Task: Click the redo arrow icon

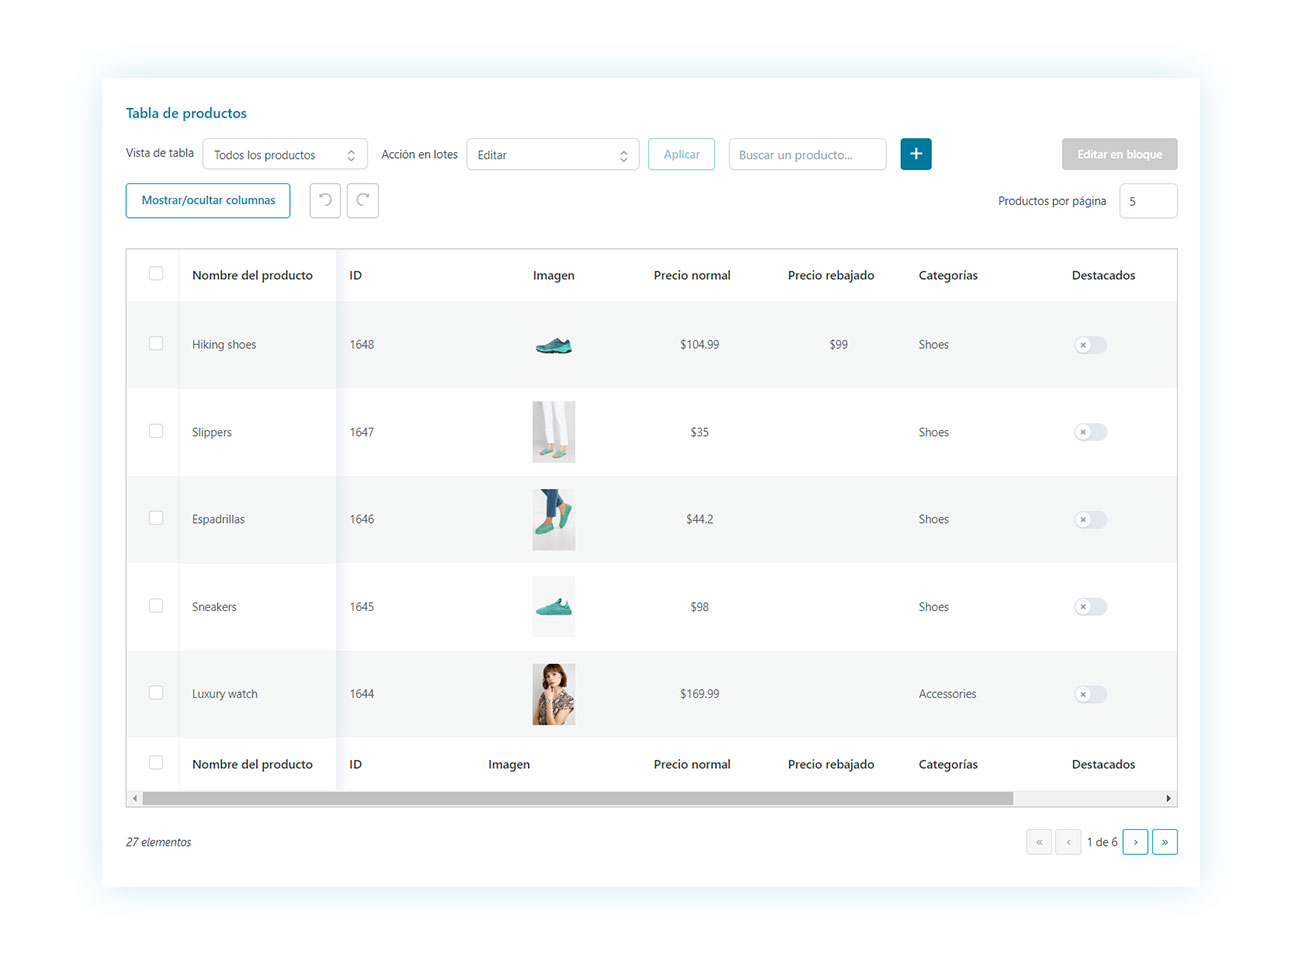Action: (363, 201)
